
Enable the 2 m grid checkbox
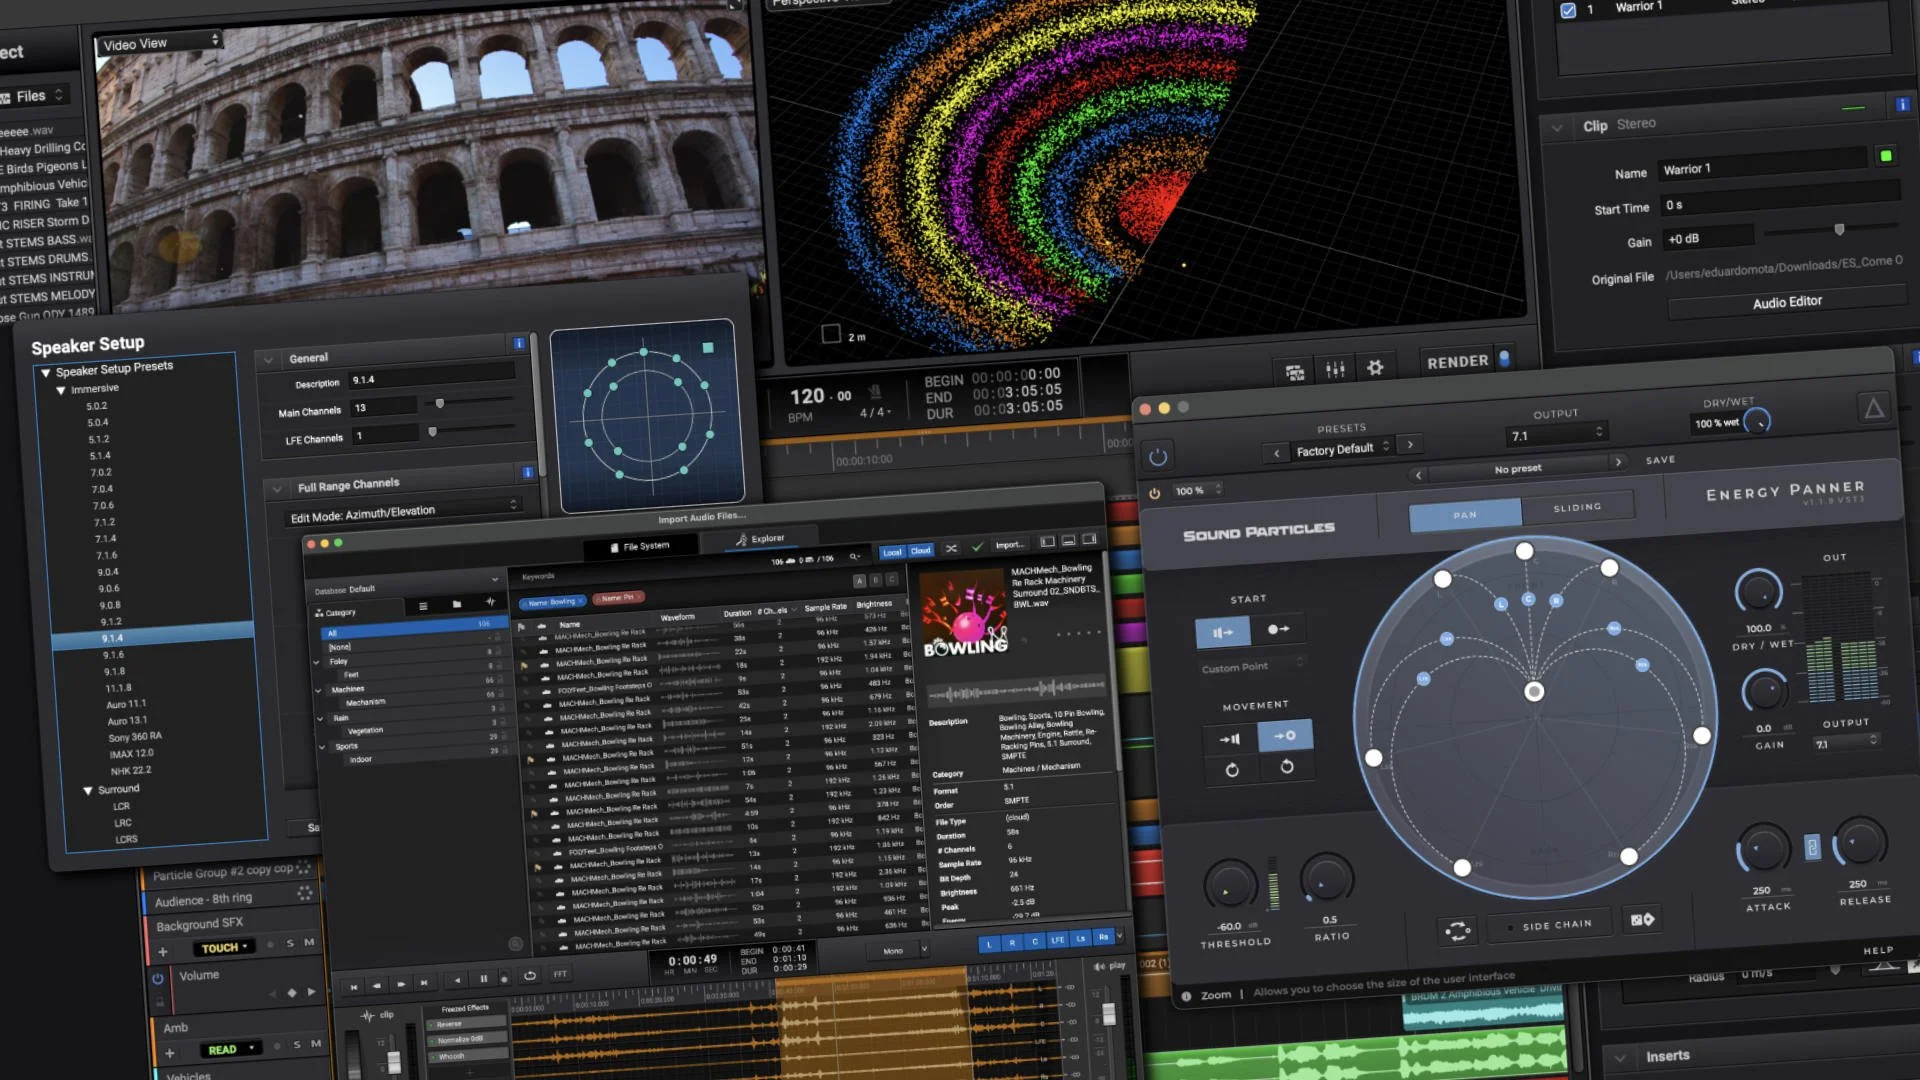click(831, 334)
